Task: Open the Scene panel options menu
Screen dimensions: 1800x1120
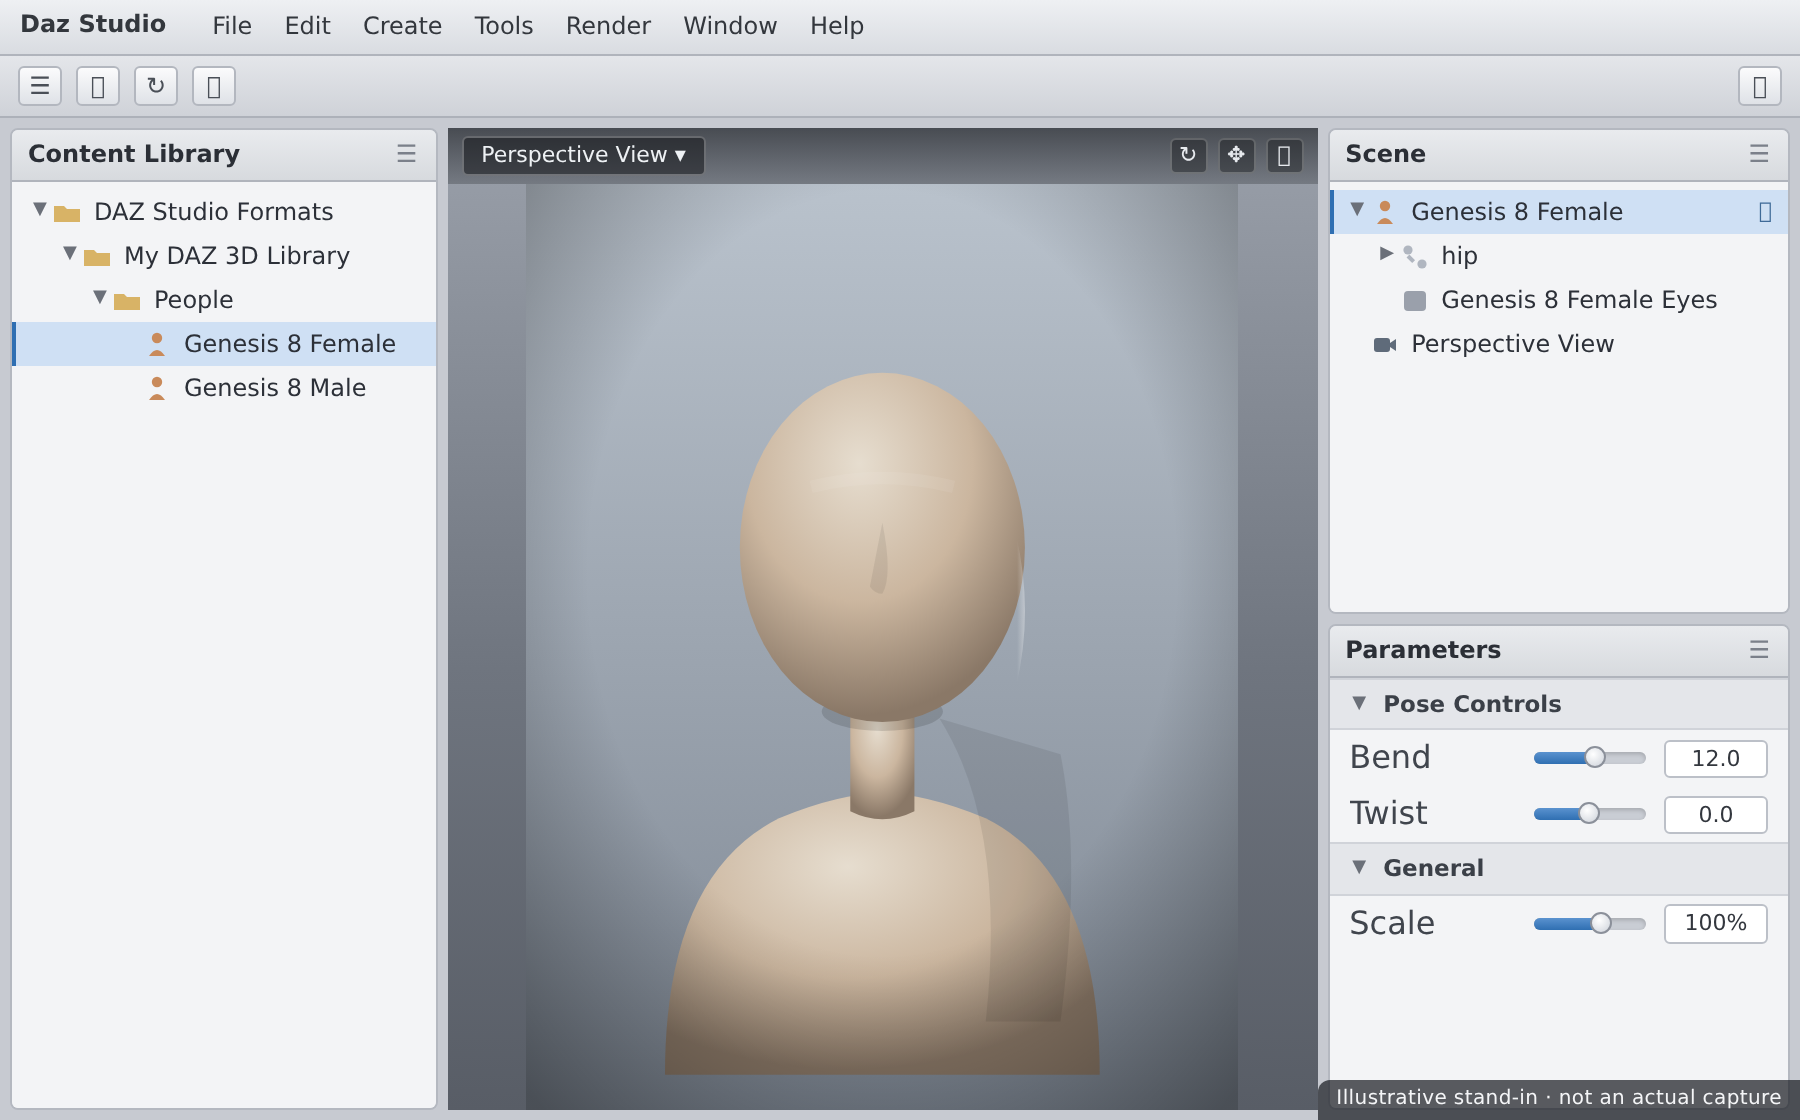Action: pos(1759,154)
